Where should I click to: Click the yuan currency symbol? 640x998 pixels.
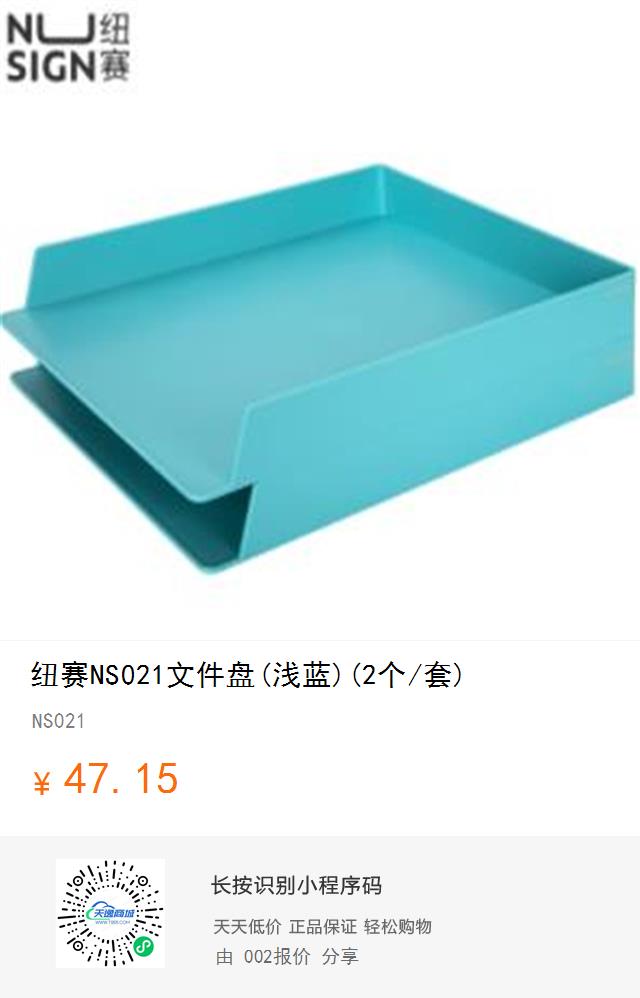pyautogui.click(x=41, y=782)
